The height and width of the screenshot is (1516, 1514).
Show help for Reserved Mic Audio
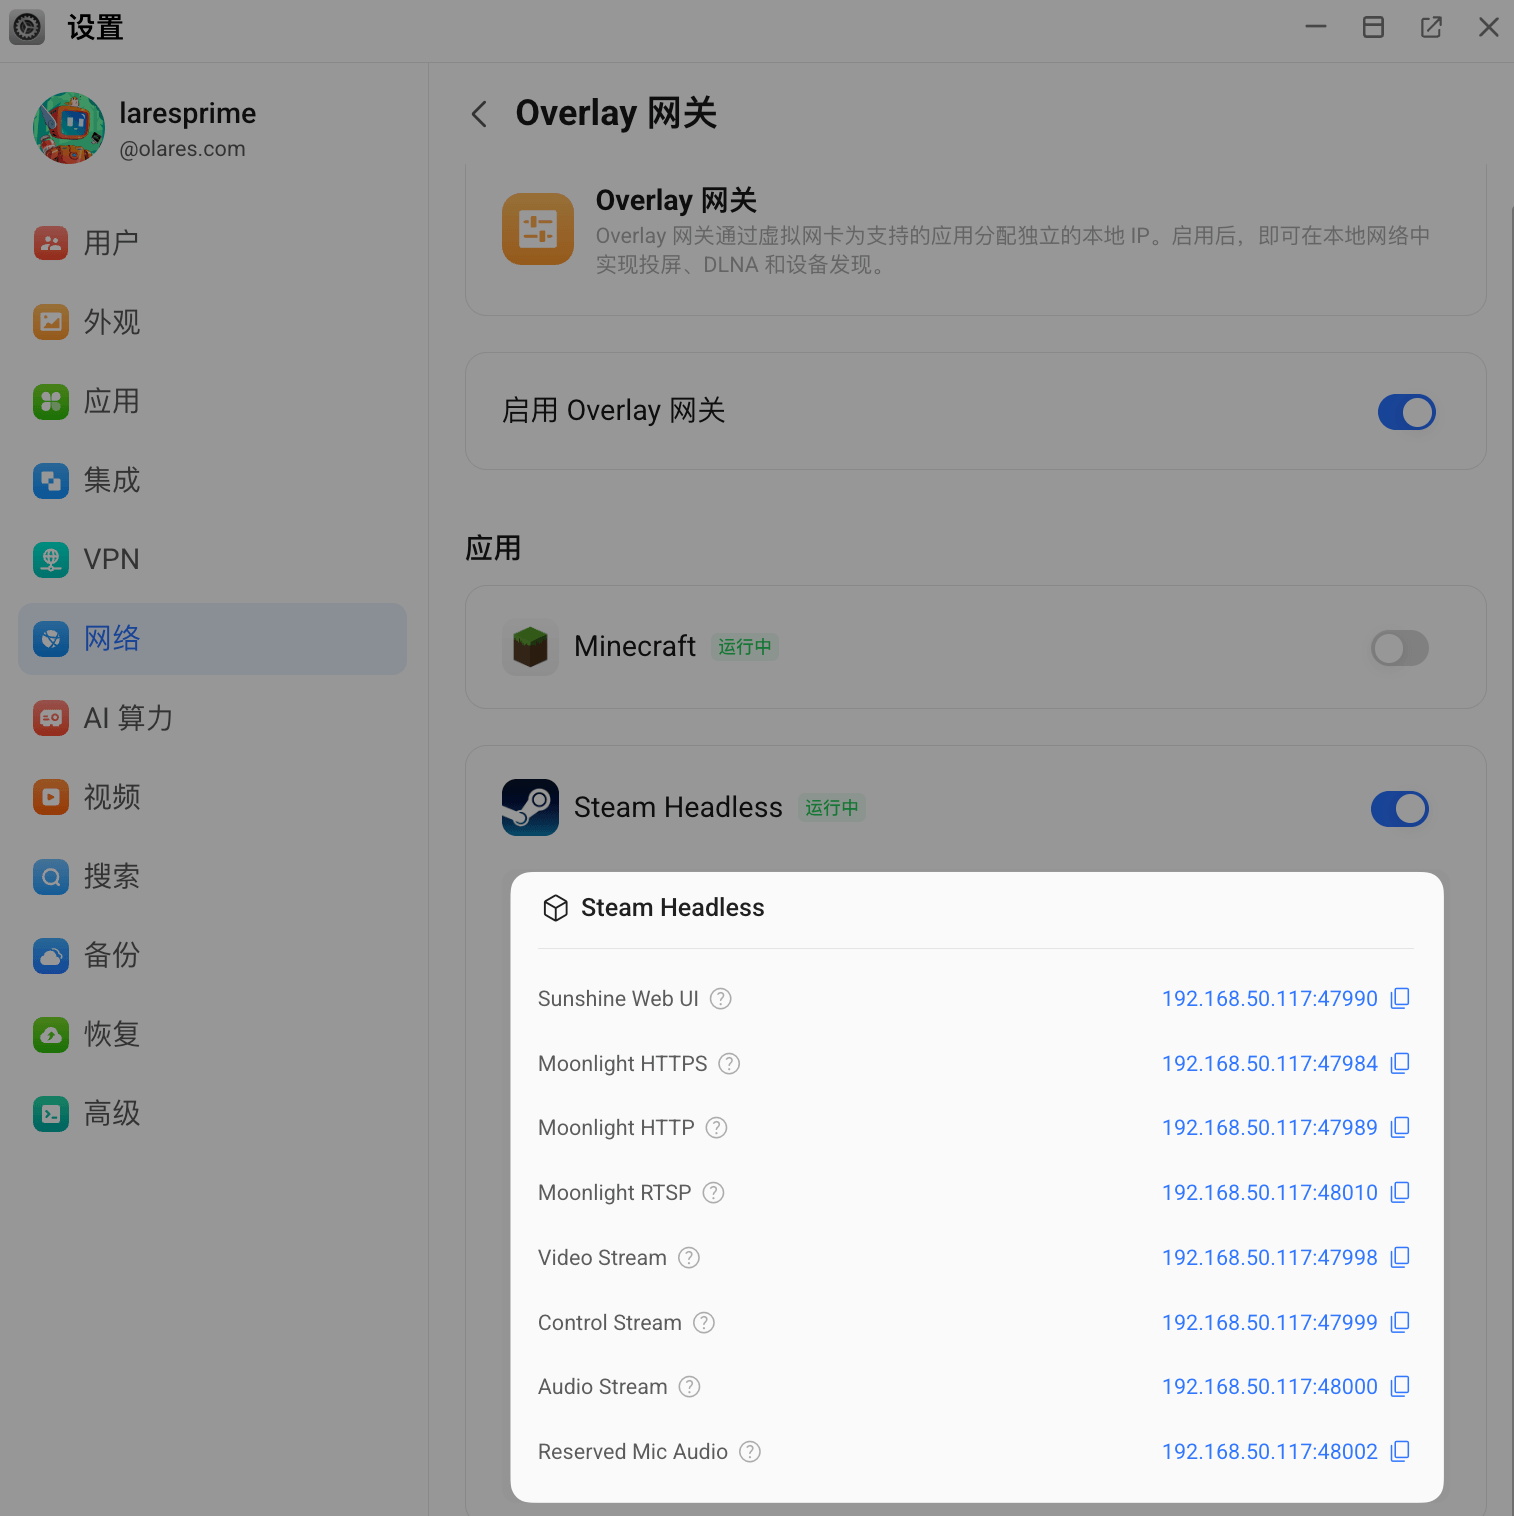click(x=750, y=1452)
